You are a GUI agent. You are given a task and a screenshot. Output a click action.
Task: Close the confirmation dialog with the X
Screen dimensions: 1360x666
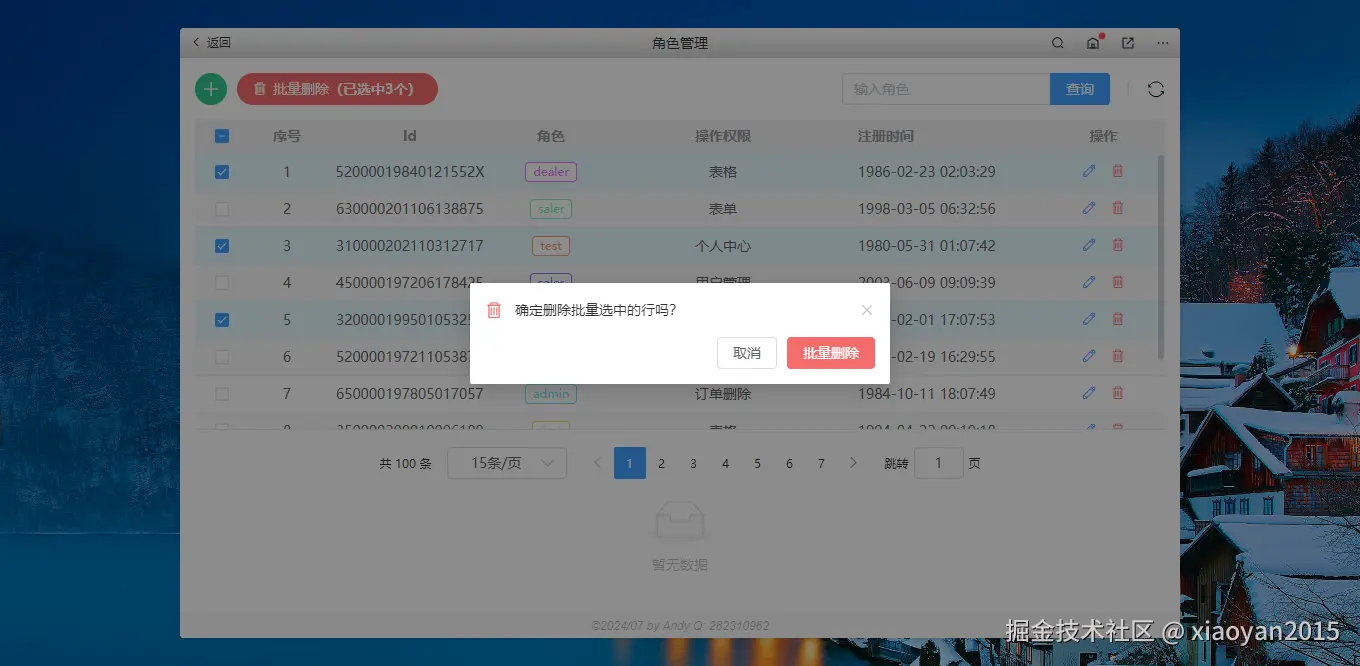866,310
